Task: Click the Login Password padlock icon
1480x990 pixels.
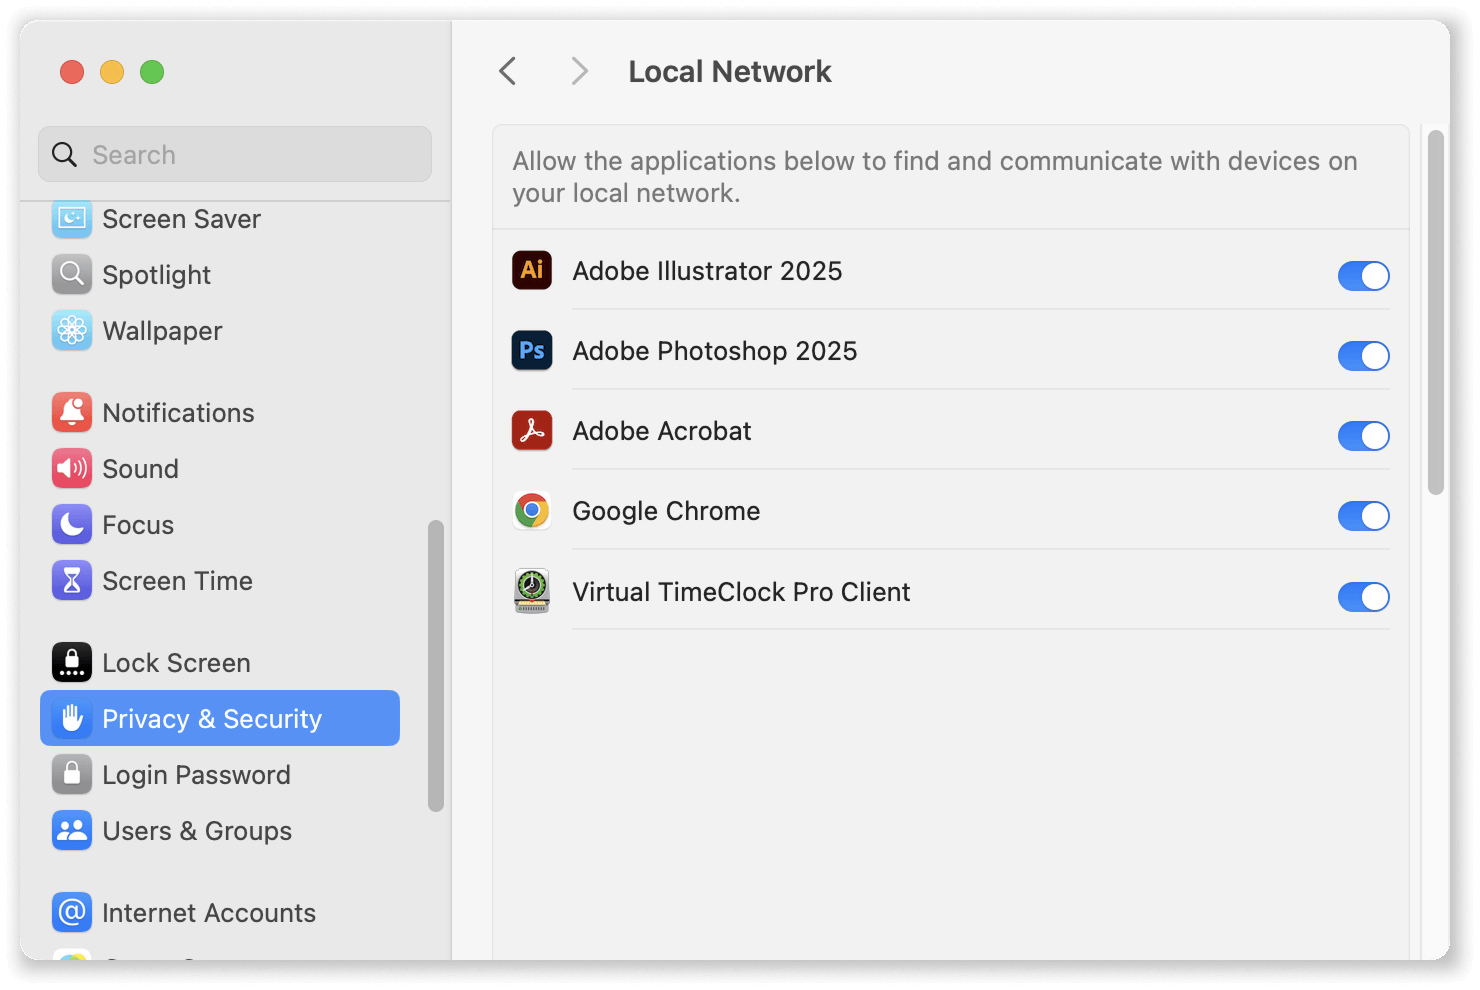Action: click(72, 774)
